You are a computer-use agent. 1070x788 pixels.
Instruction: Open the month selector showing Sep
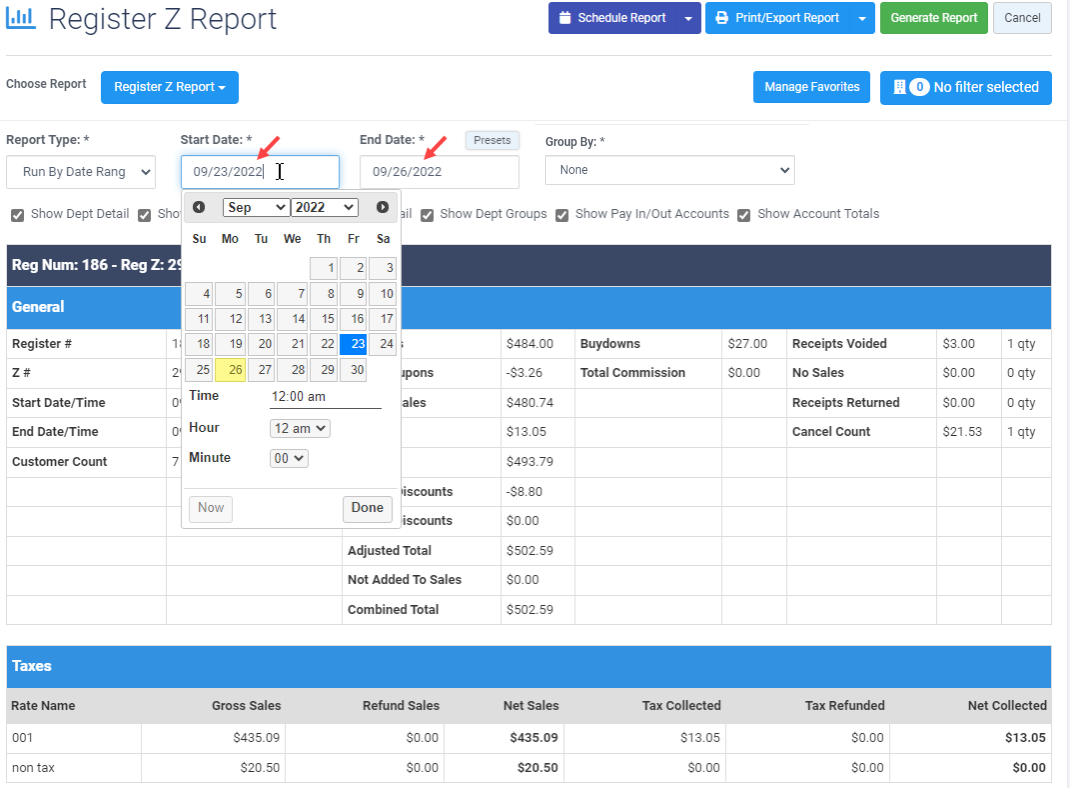click(255, 207)
